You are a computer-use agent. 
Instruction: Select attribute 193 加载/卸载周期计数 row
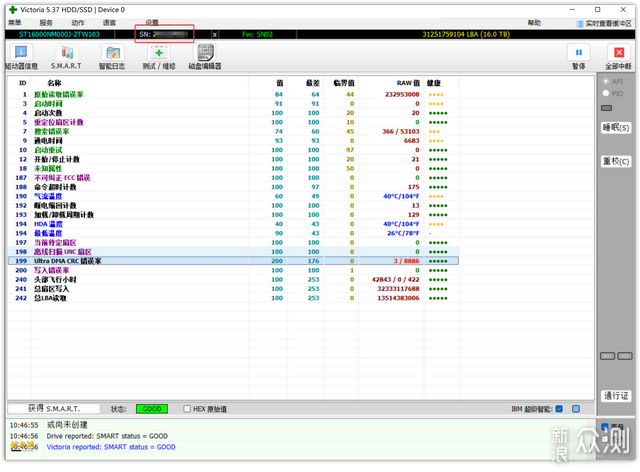click(x=233, y=215)
